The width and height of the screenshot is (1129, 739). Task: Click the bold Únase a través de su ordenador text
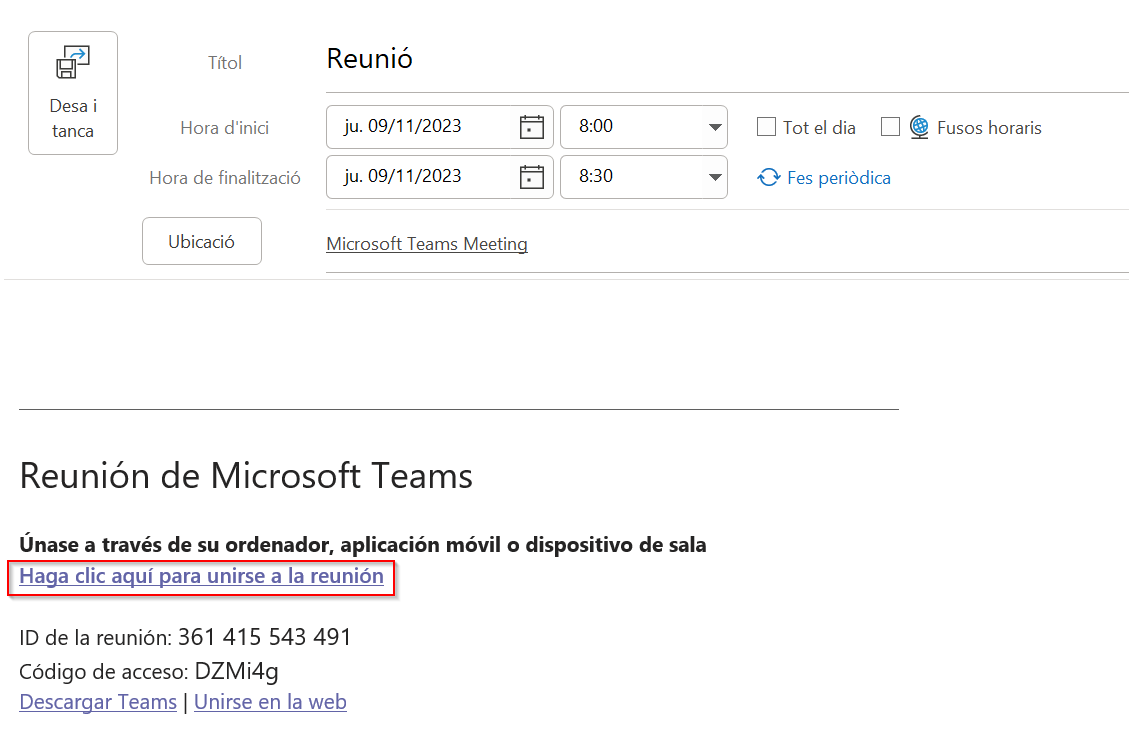363,545
